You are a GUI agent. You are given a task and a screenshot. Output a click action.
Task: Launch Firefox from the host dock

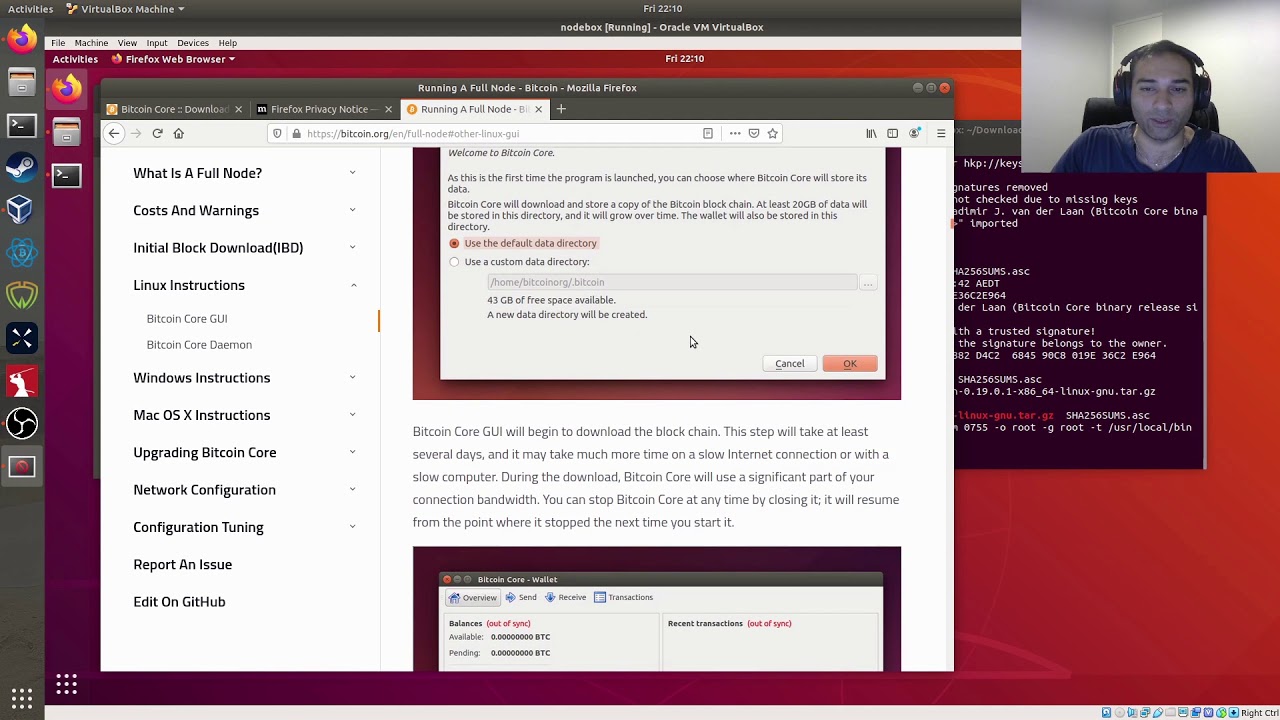21,40
